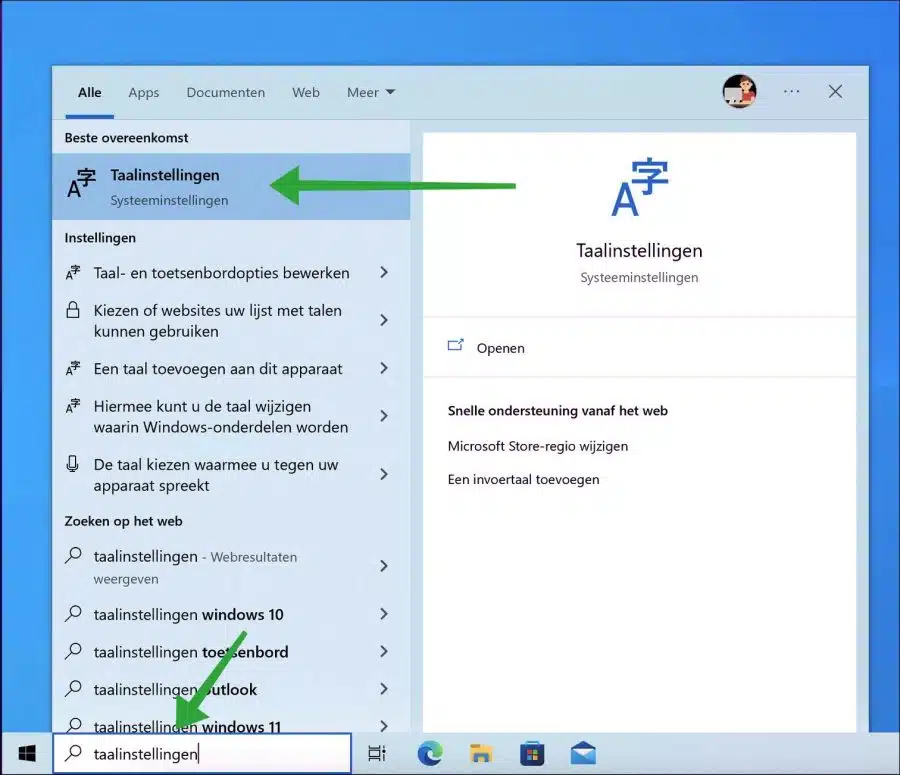Image resolution: width=900 pixels, height=775 pixels.
Task: Open File Explorer from the taskbar
Action: 481,753
